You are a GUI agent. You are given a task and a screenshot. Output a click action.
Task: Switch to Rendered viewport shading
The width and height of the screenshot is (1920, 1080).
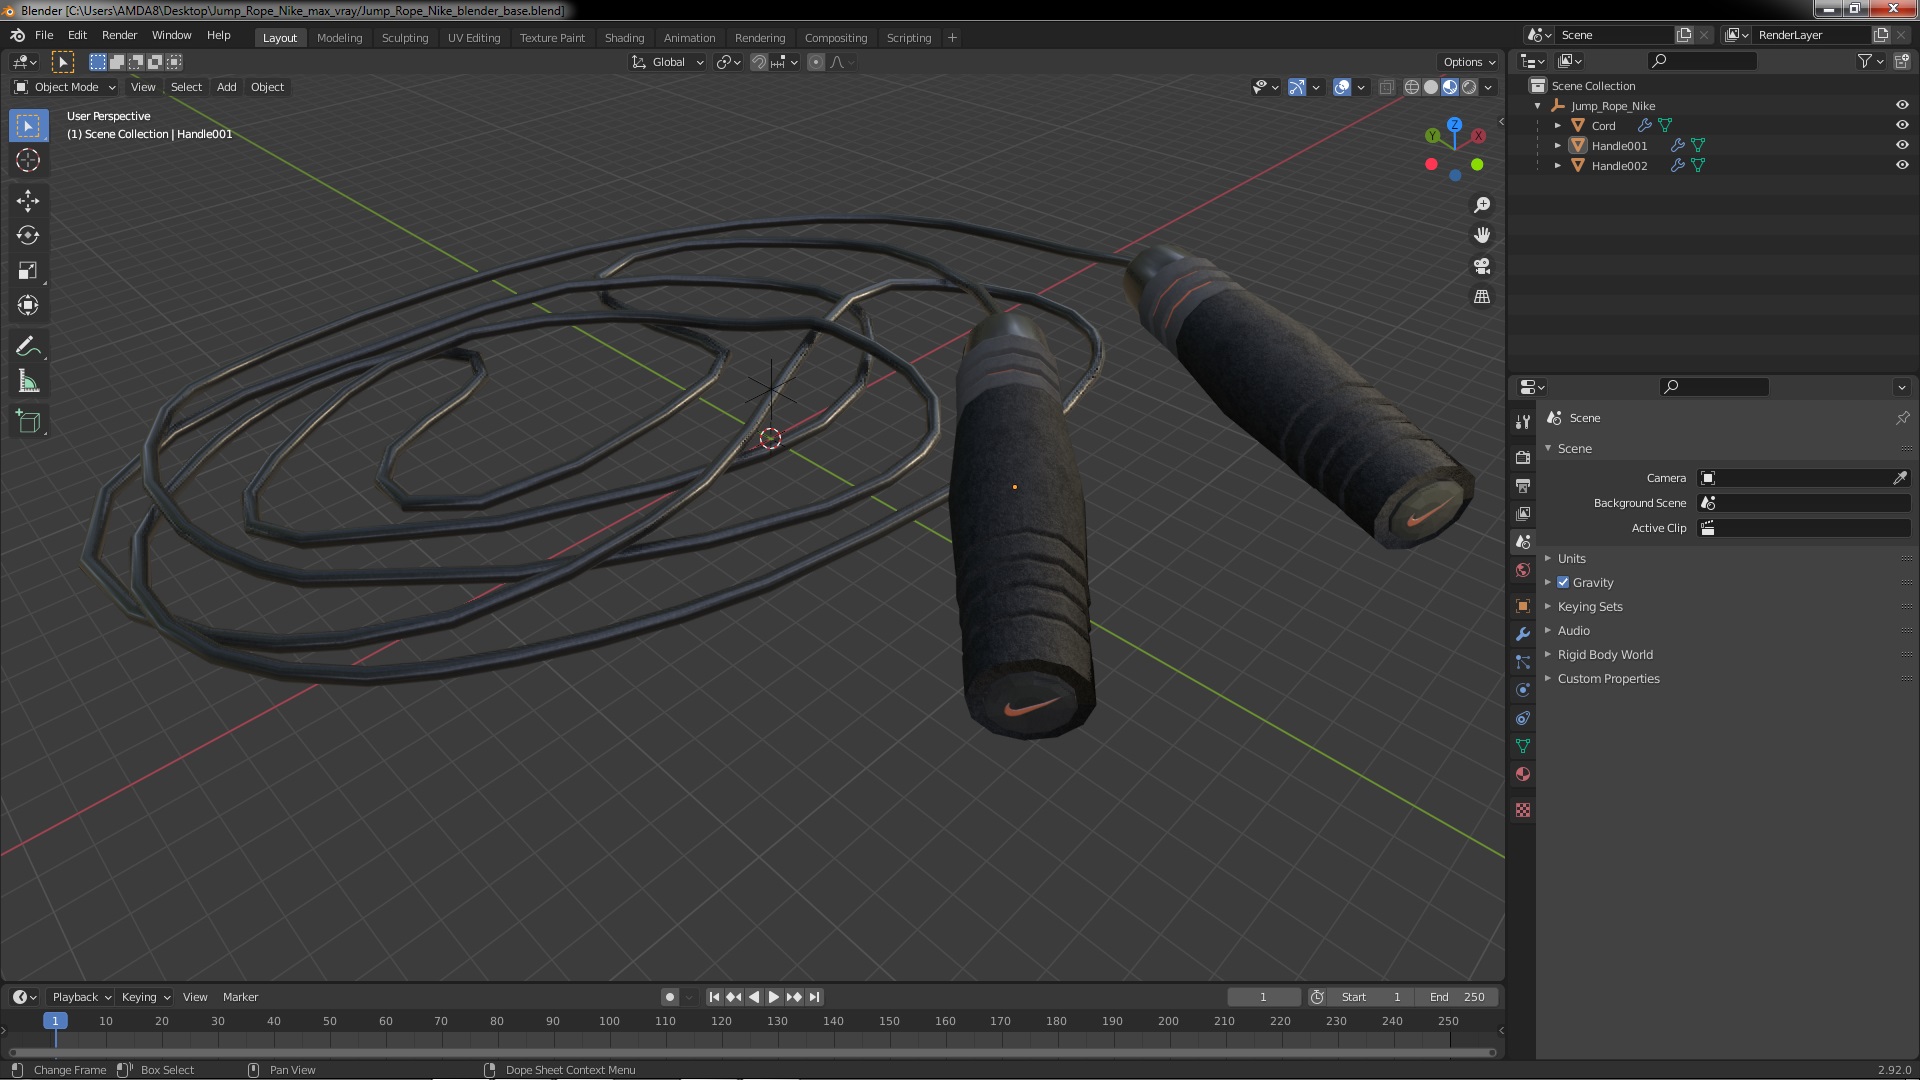point(1469,87)
